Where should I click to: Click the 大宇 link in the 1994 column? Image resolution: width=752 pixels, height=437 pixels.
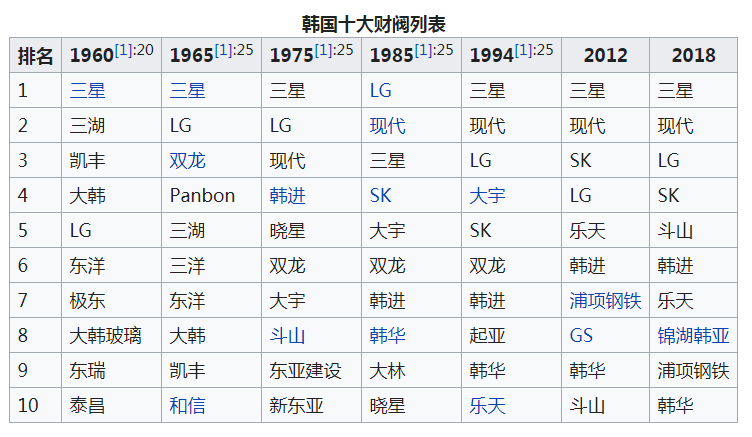click(x=487, y=196)
